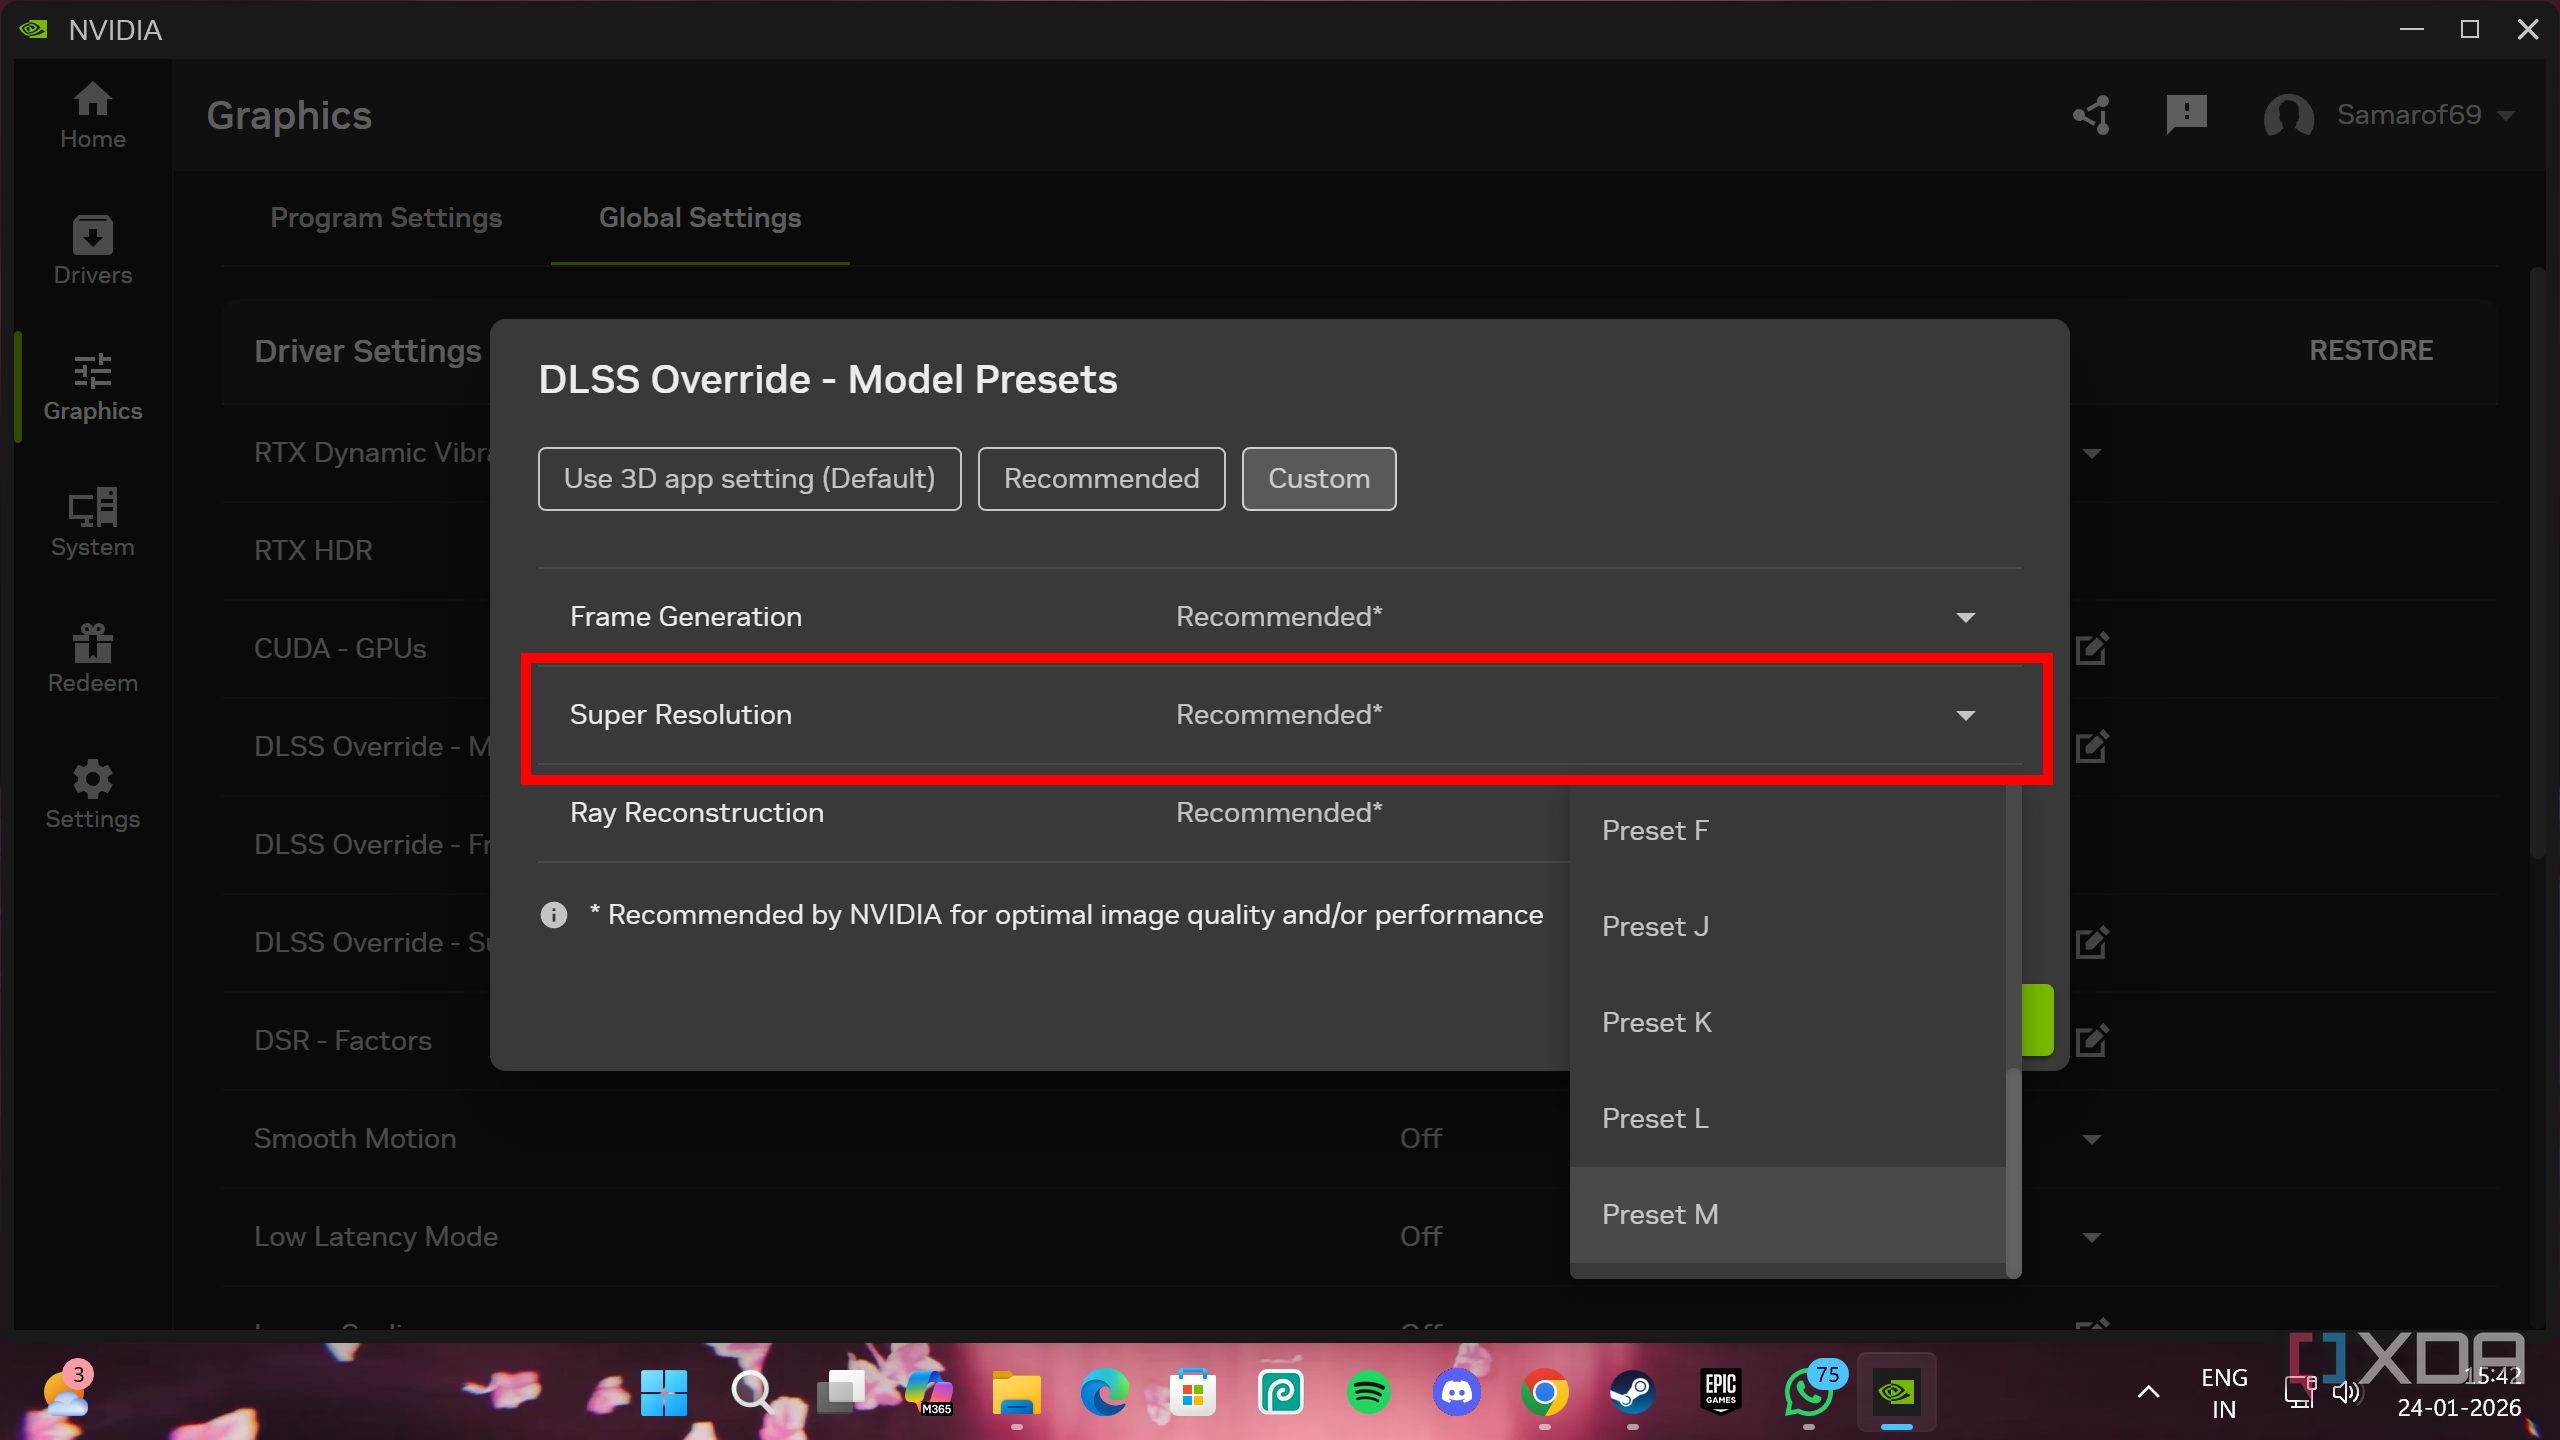Click the NVIDIA app taskbar icon
The width and height of the screenshot is (2560, 1440).
[1896, 1393]
